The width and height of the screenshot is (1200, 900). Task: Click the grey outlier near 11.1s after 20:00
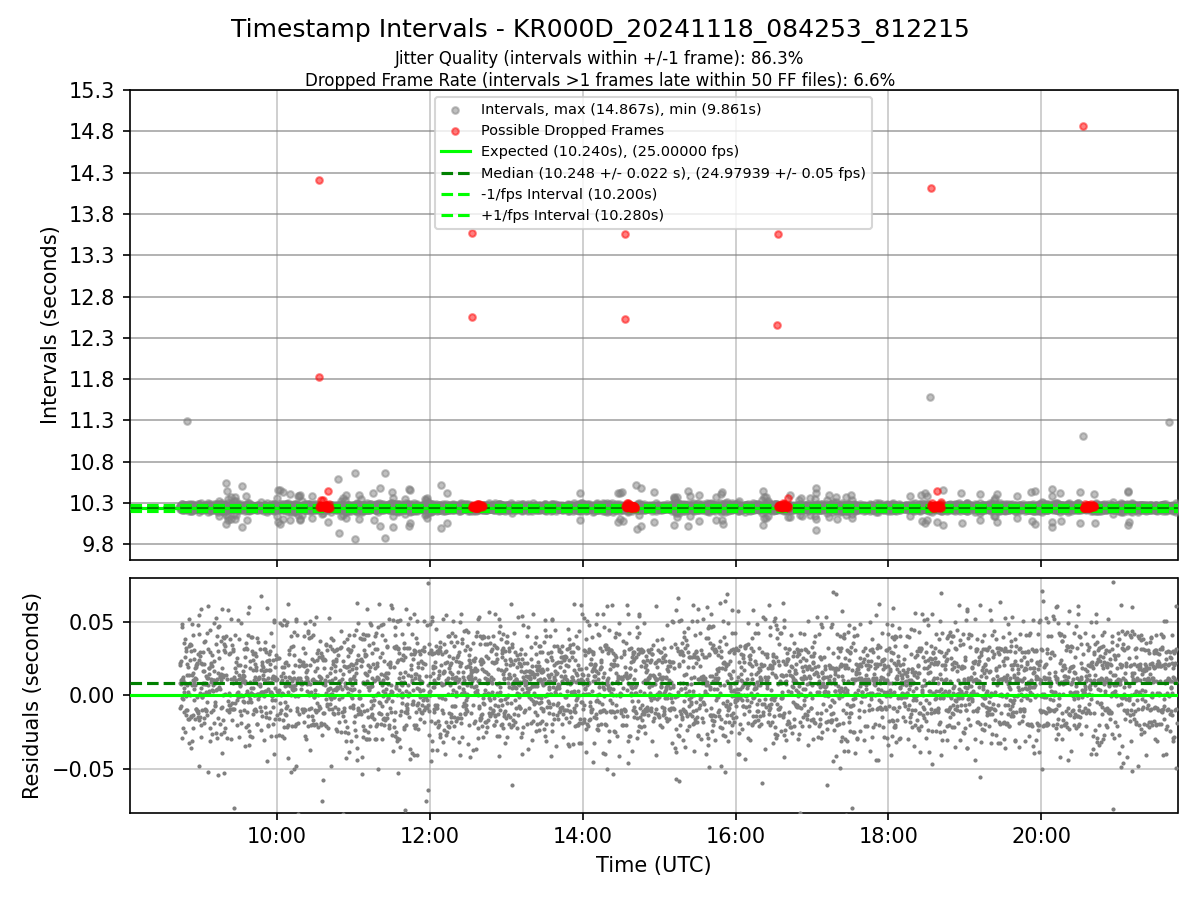pyautogui.click(x=1083, y=436)
